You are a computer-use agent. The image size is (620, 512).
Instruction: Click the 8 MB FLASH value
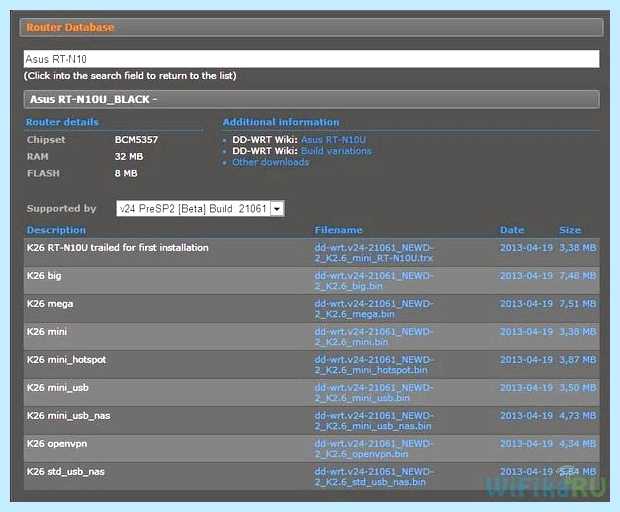tap(126, 173)
